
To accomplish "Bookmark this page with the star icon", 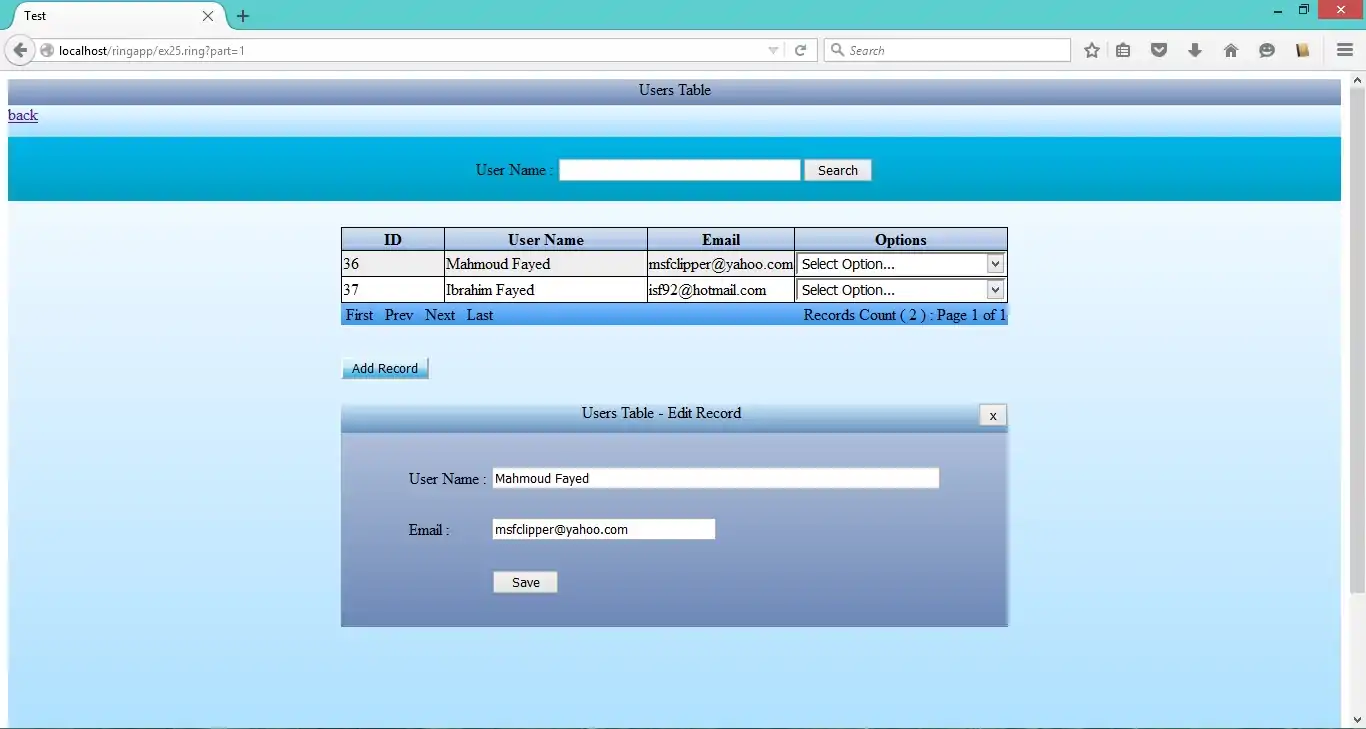I will pyautogui.click(x=1092, y=50).
